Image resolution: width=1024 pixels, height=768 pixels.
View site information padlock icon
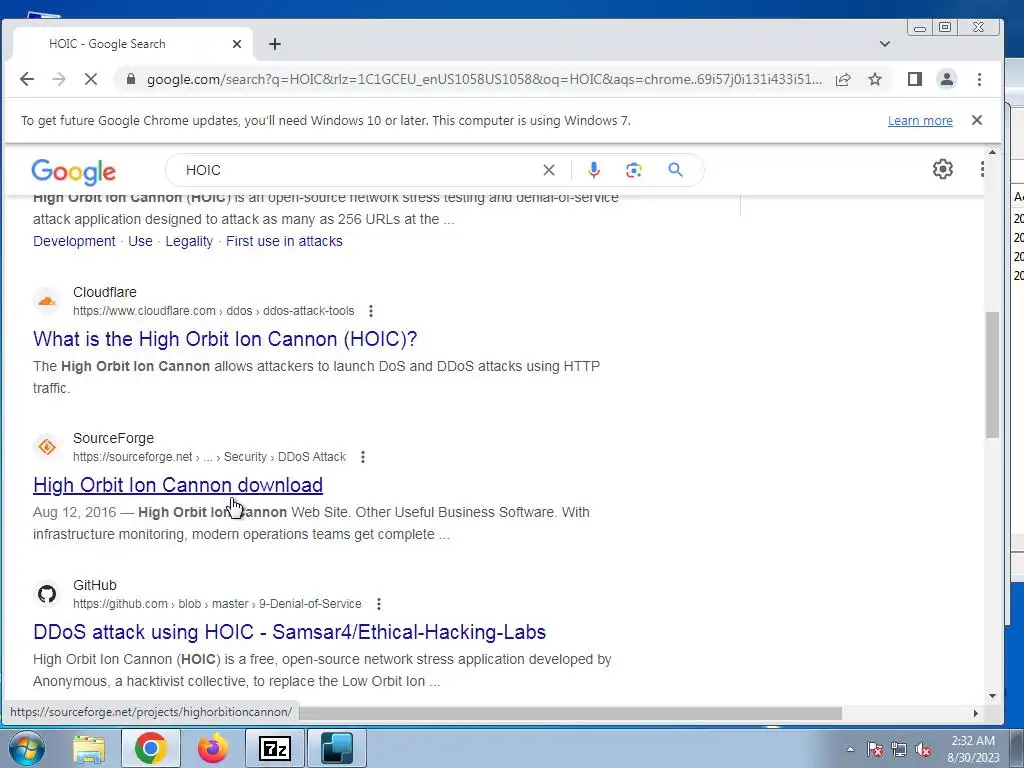click(x=131, y=79)
